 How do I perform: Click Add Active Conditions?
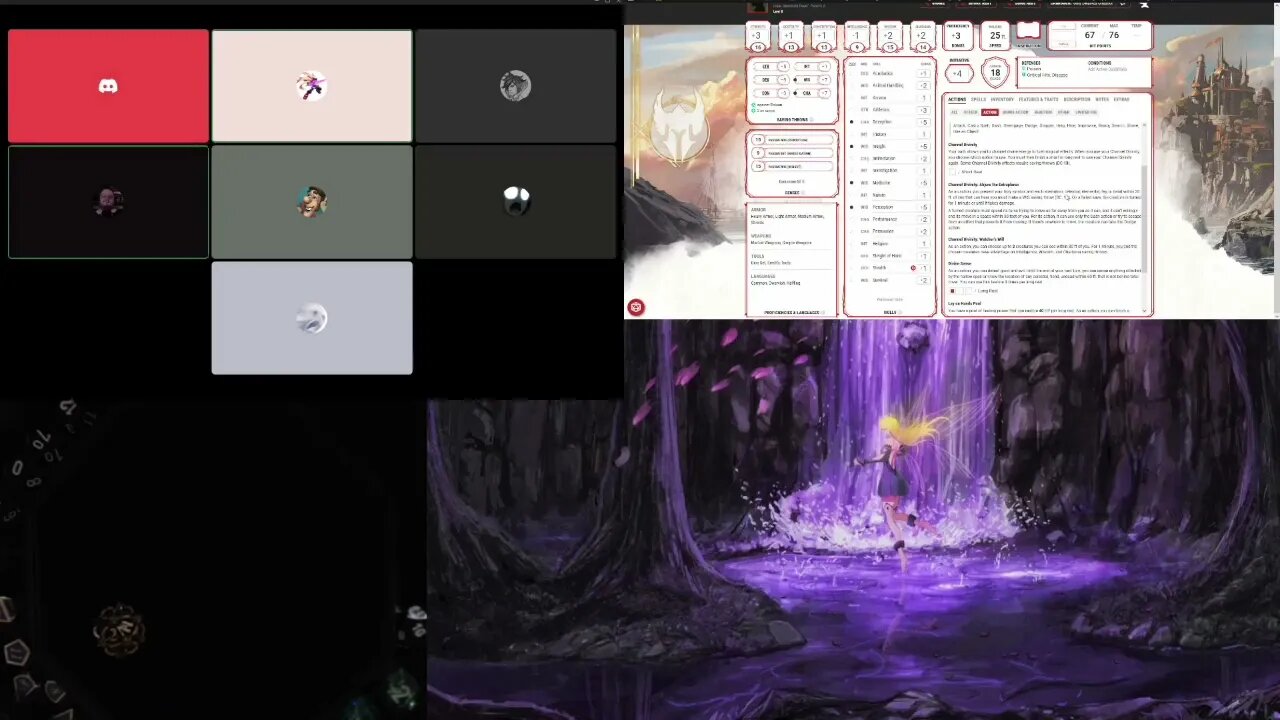(1107, 69)
